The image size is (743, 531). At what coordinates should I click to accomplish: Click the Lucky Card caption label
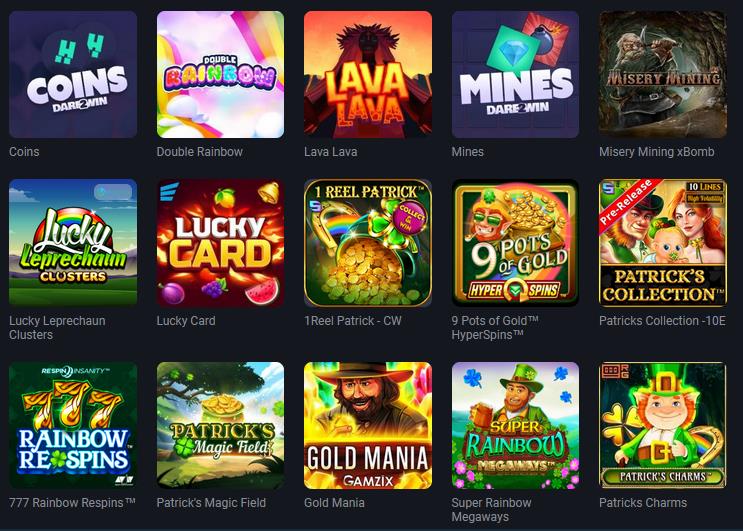[186, 321]
